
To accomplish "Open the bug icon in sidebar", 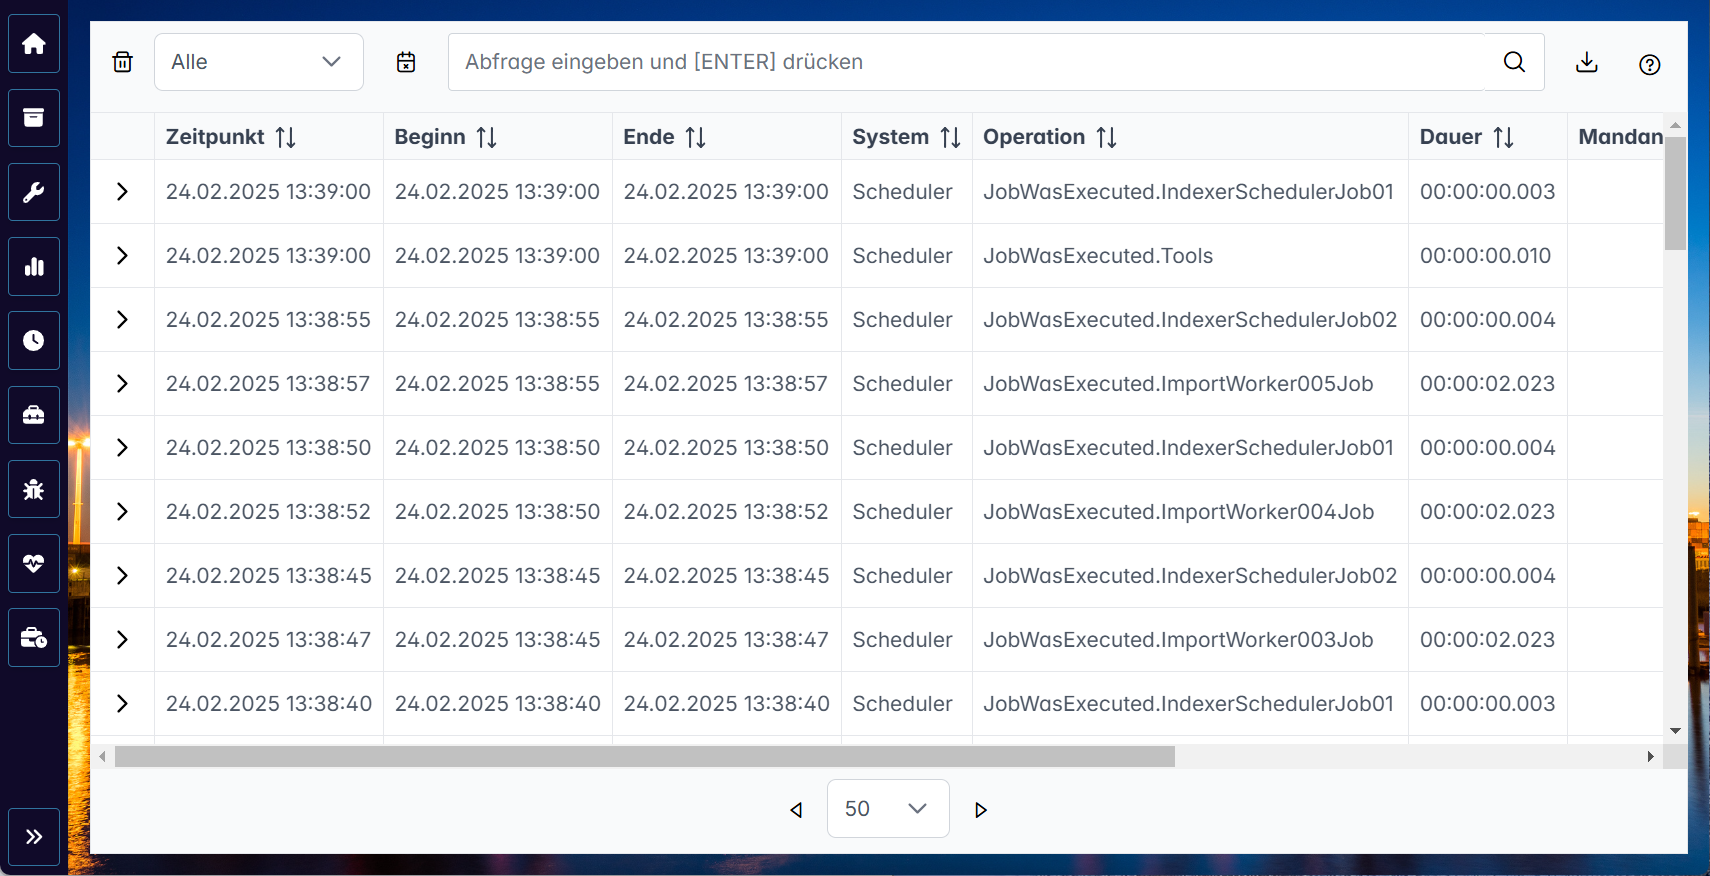I will (x=34, y=489).
